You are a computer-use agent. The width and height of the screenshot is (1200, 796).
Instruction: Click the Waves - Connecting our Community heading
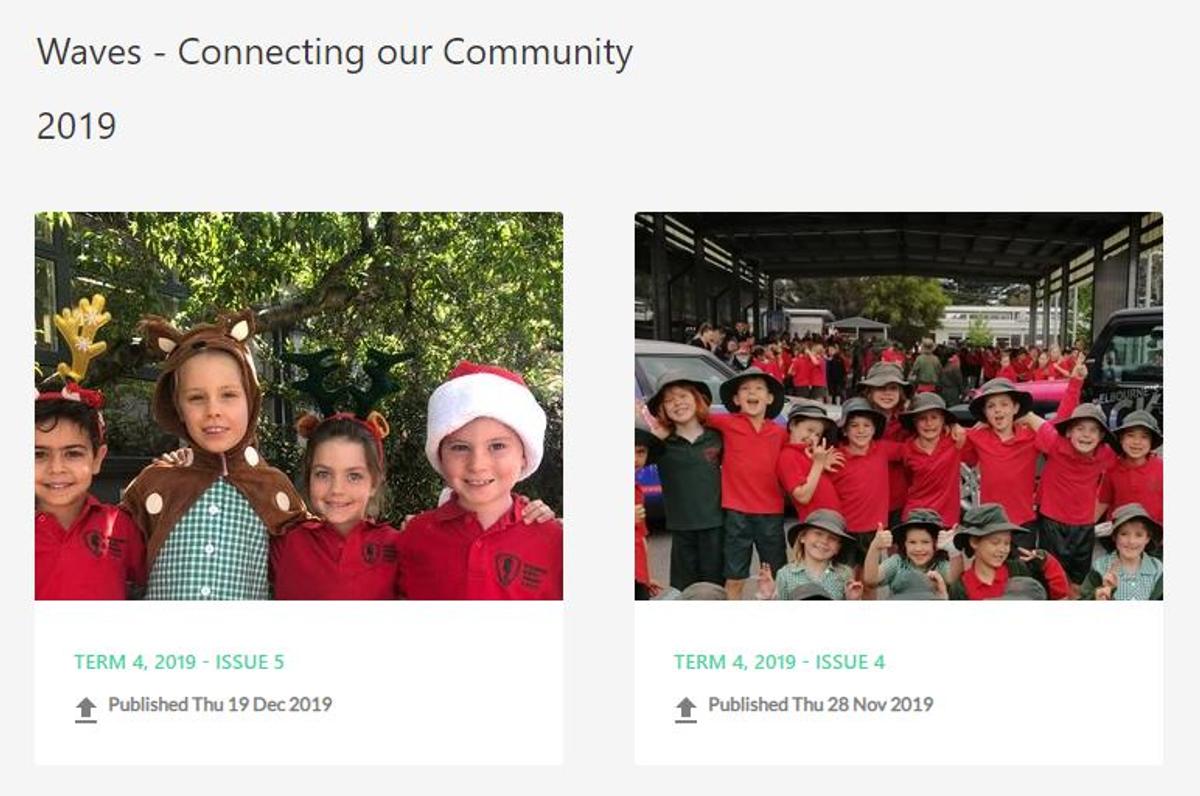pyautogui.click(x=335, y=52)
